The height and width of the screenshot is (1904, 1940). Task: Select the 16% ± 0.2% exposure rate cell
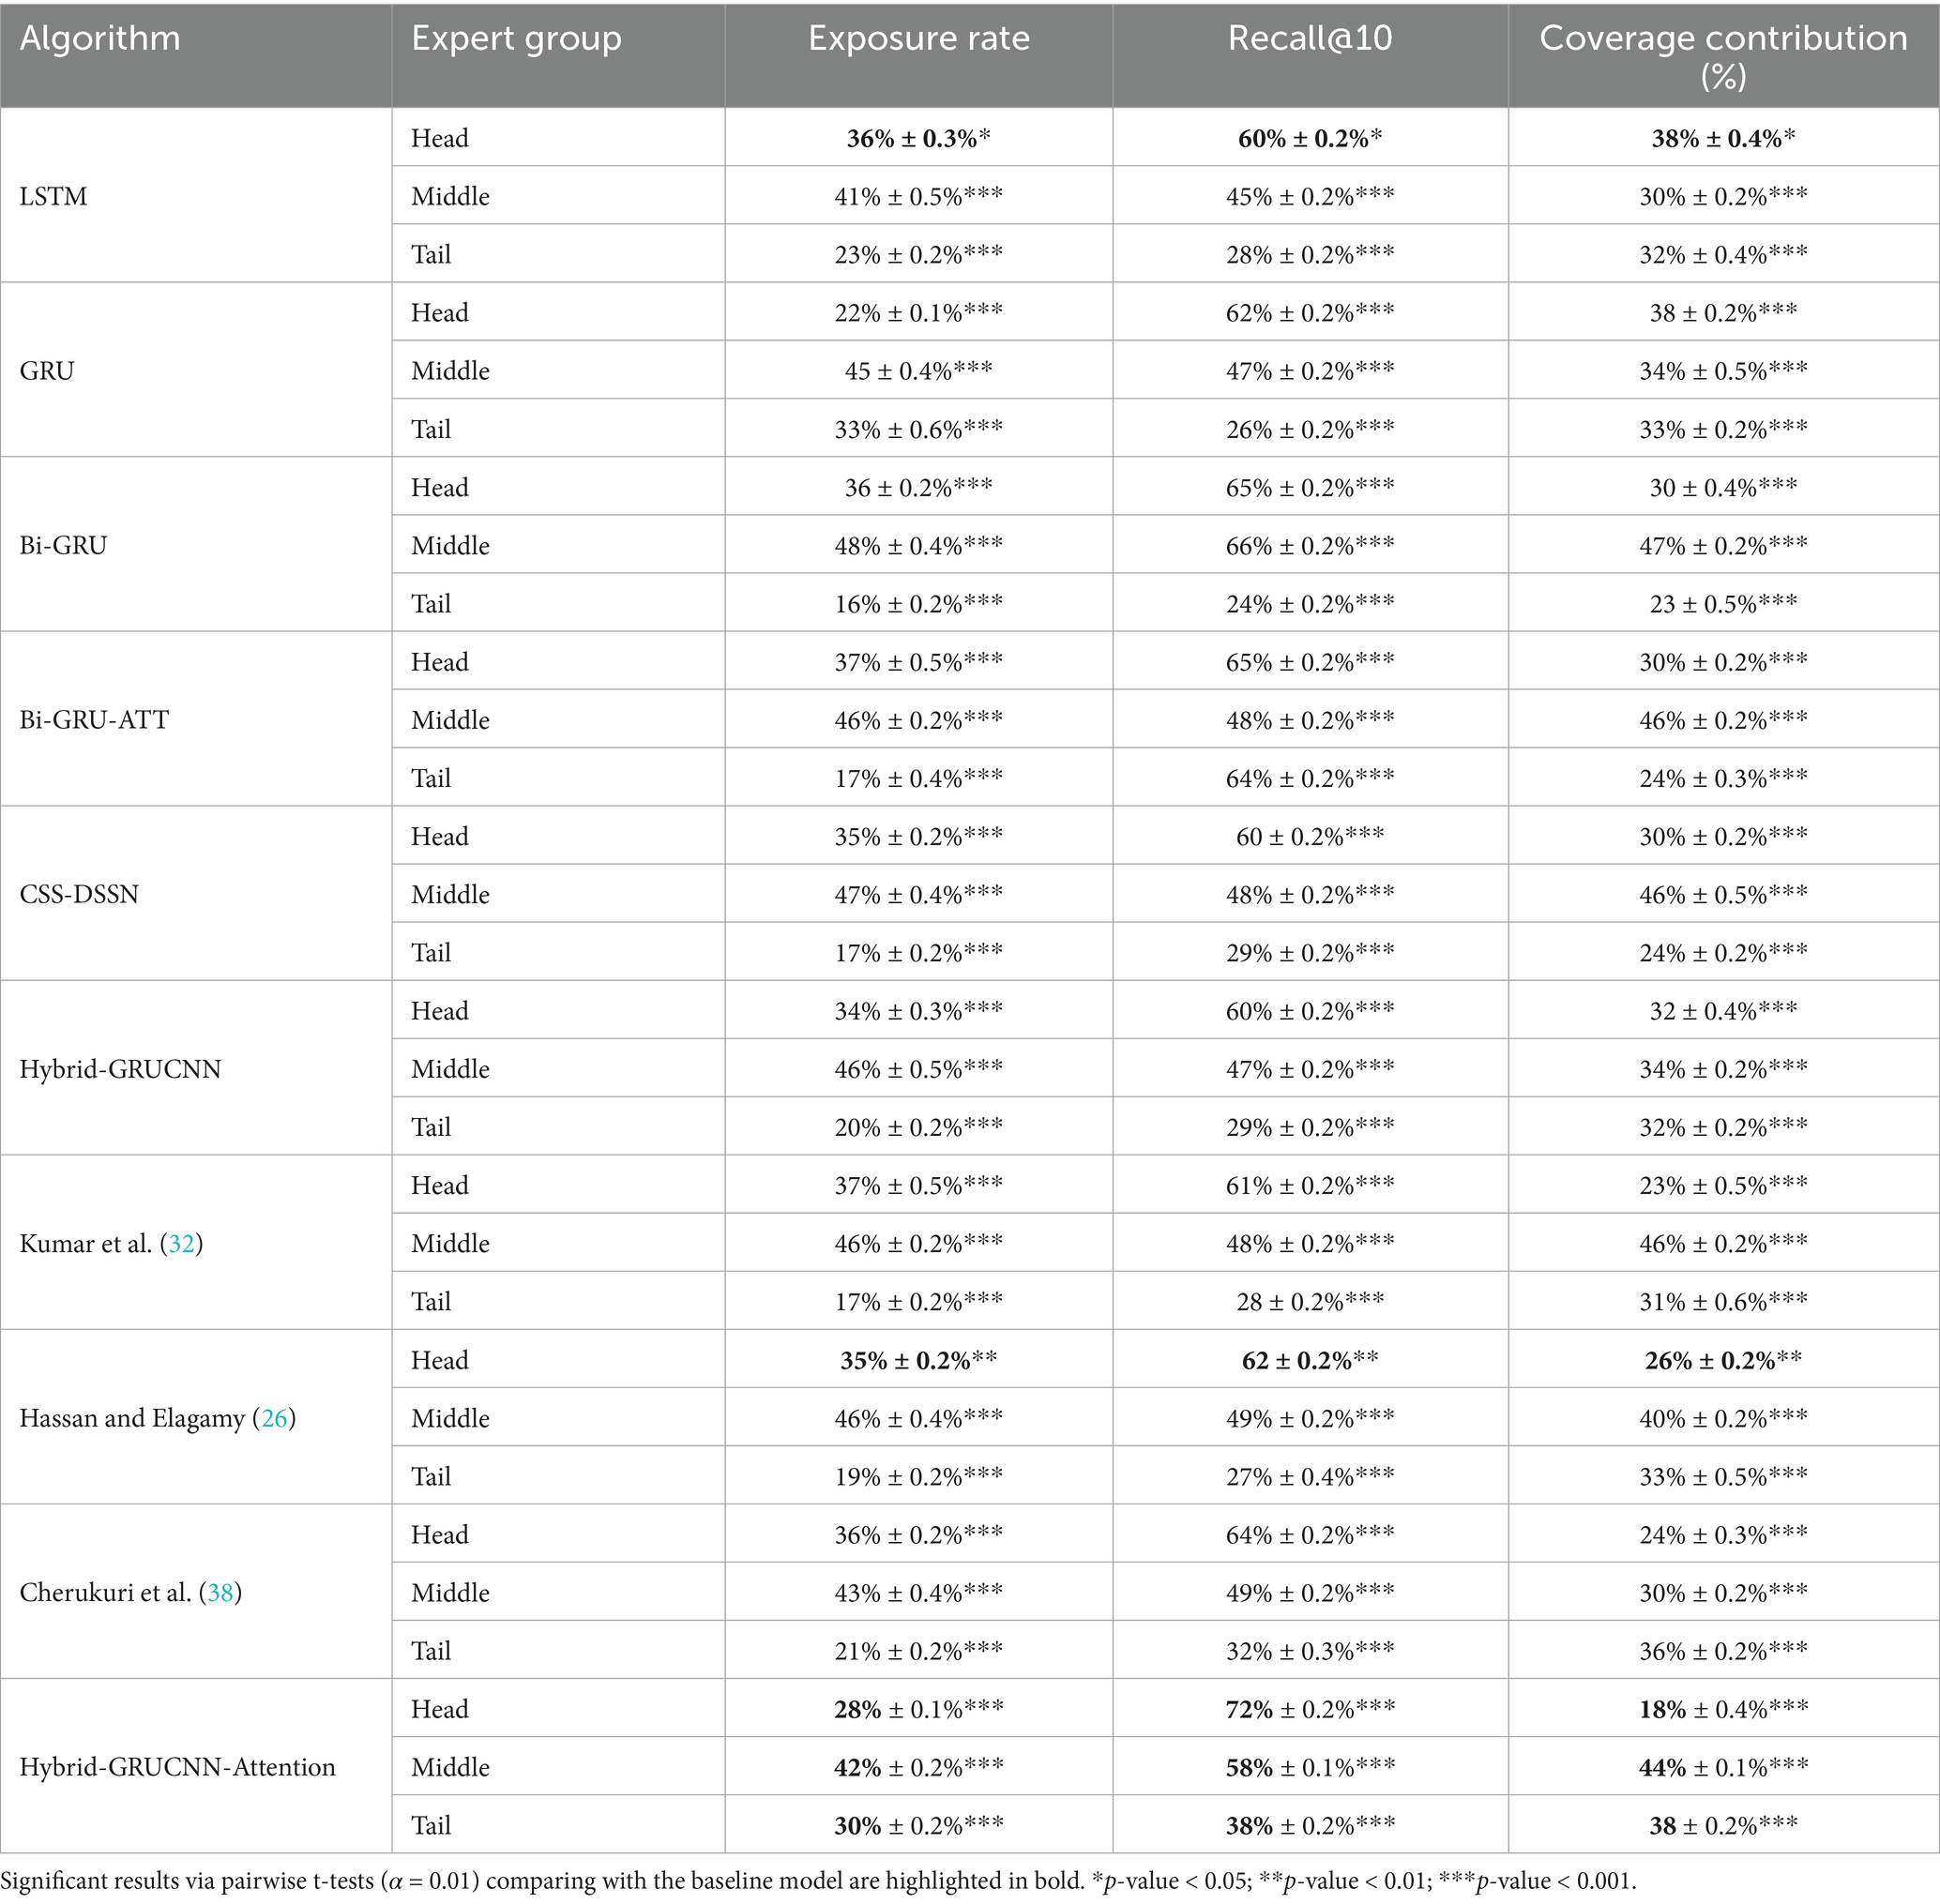click(918, 604)
